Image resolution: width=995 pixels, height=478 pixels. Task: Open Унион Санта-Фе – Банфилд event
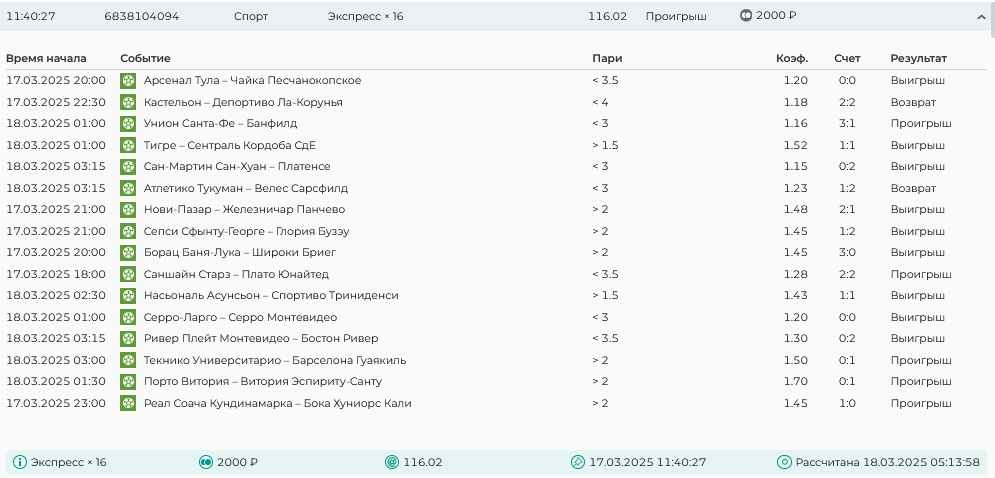click(220, 123)
